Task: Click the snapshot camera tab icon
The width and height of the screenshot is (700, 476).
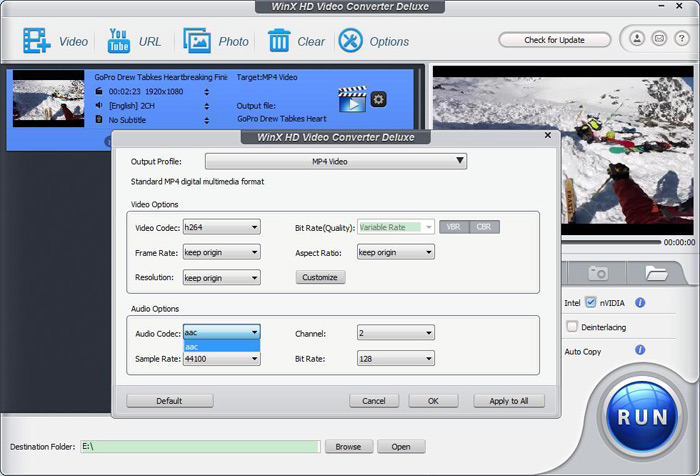Action: (598, 272)
